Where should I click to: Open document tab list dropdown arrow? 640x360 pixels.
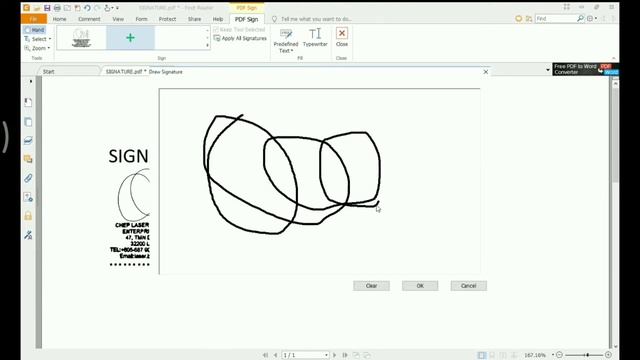548,70
